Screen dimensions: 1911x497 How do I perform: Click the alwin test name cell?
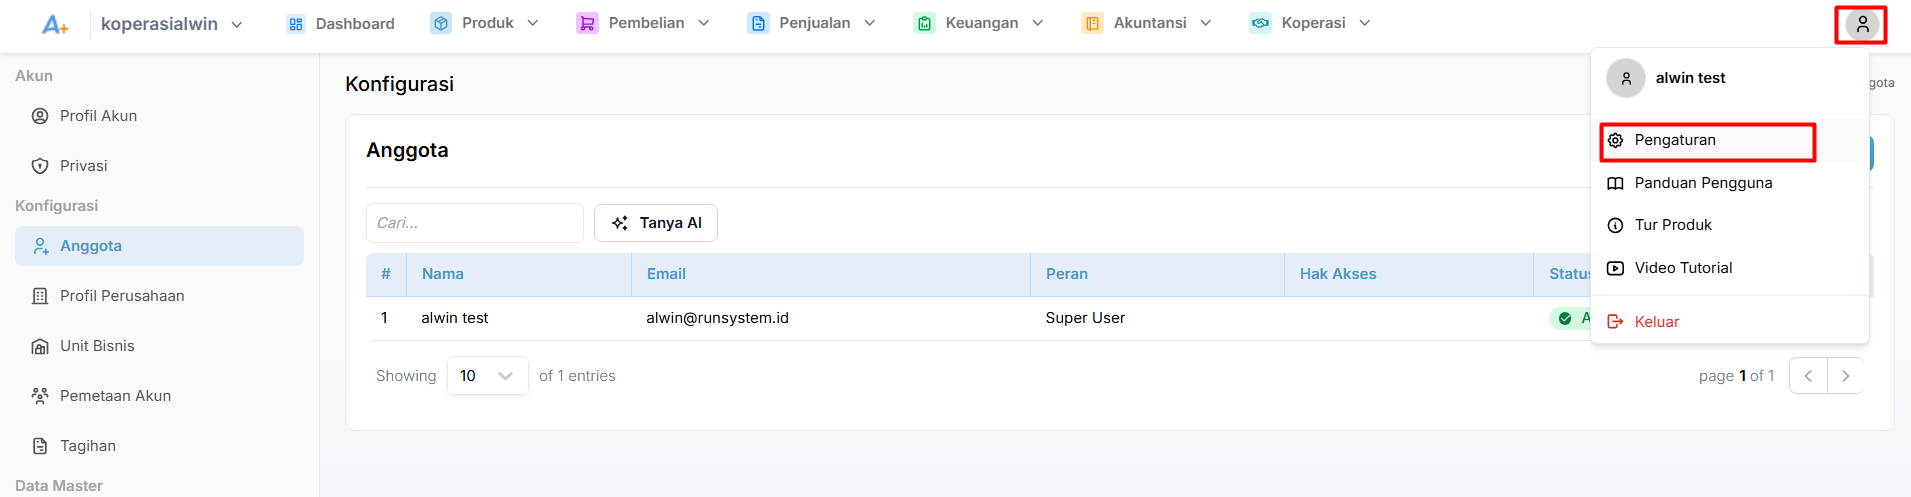click(455, 318)
